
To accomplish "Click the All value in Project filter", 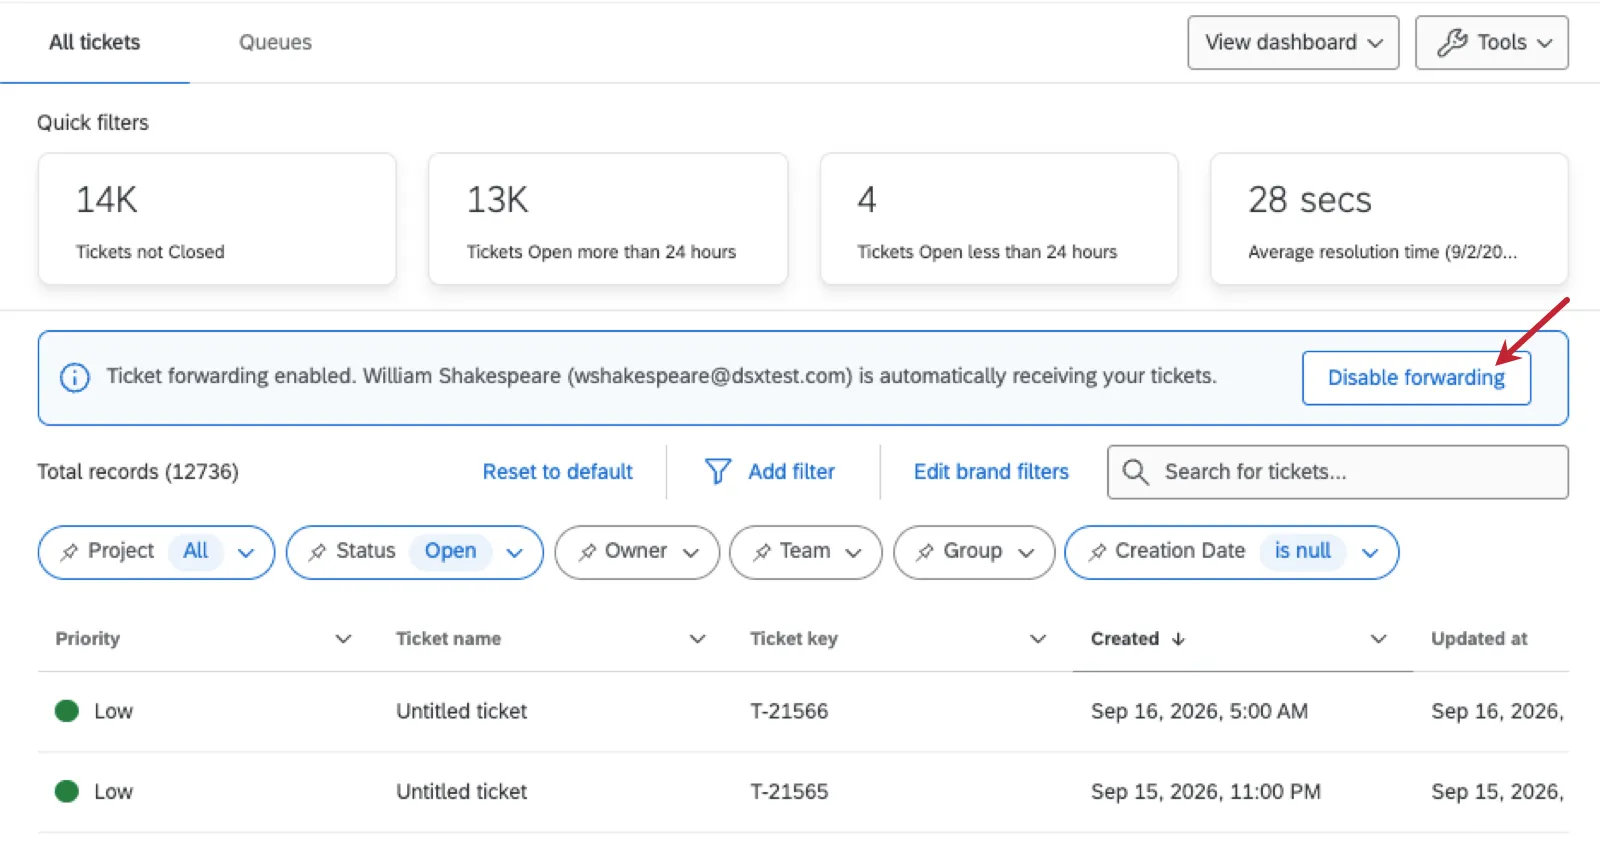I will click(x=196, y=551).
